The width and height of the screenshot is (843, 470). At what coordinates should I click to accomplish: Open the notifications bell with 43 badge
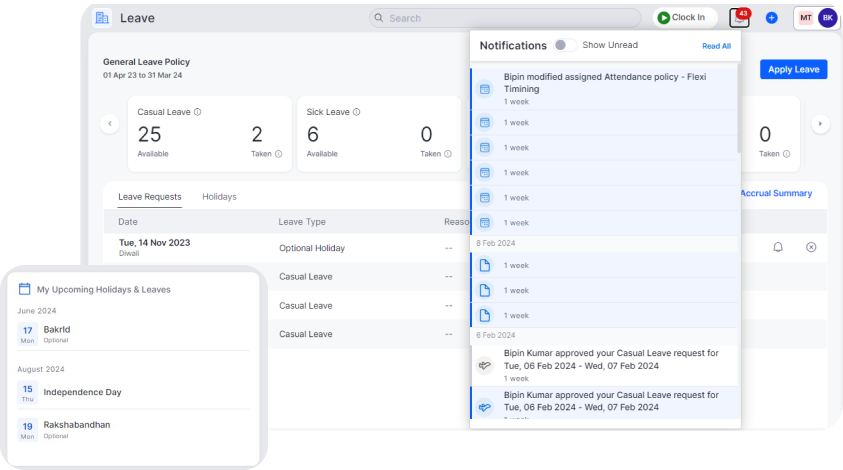(740, 18)
